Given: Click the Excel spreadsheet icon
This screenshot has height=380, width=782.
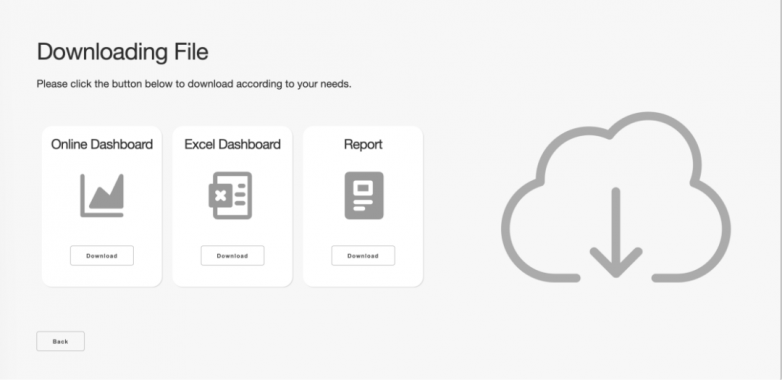Looking at the screenshot, I should pos(230,195).
